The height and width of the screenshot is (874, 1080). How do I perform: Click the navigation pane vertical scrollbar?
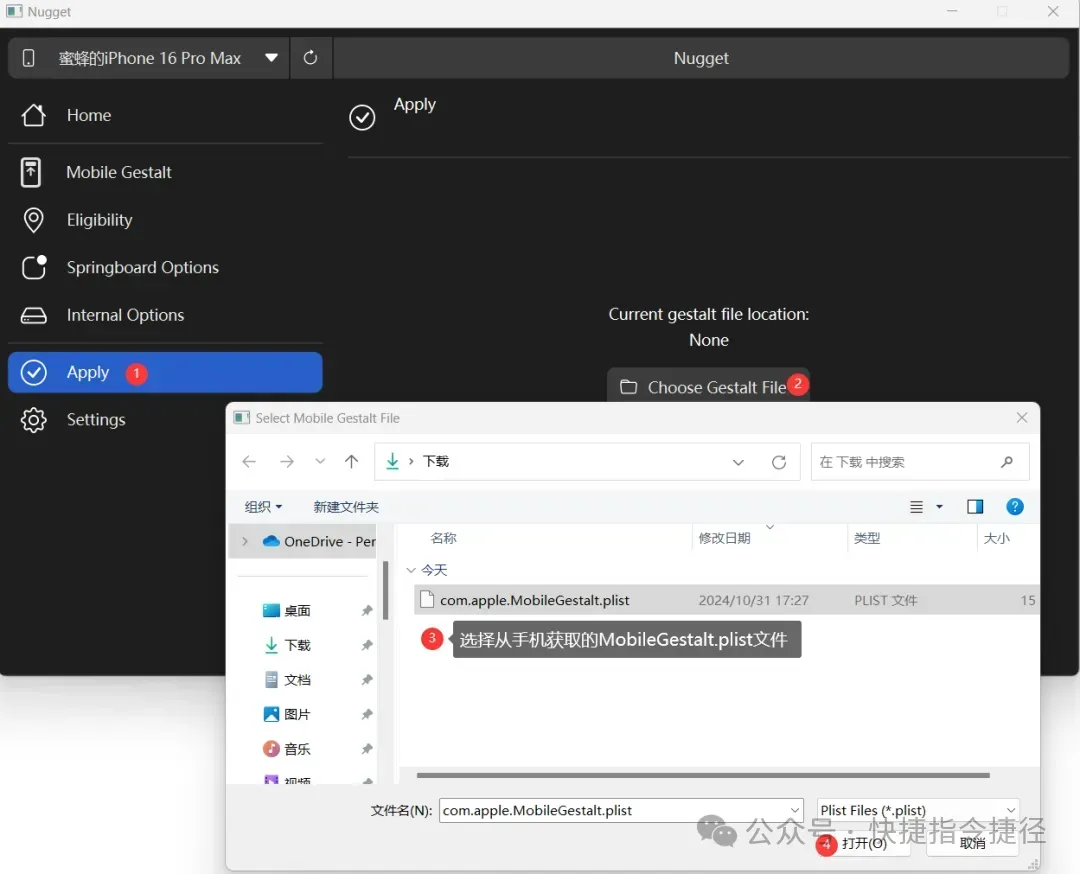tap(386, 590)
